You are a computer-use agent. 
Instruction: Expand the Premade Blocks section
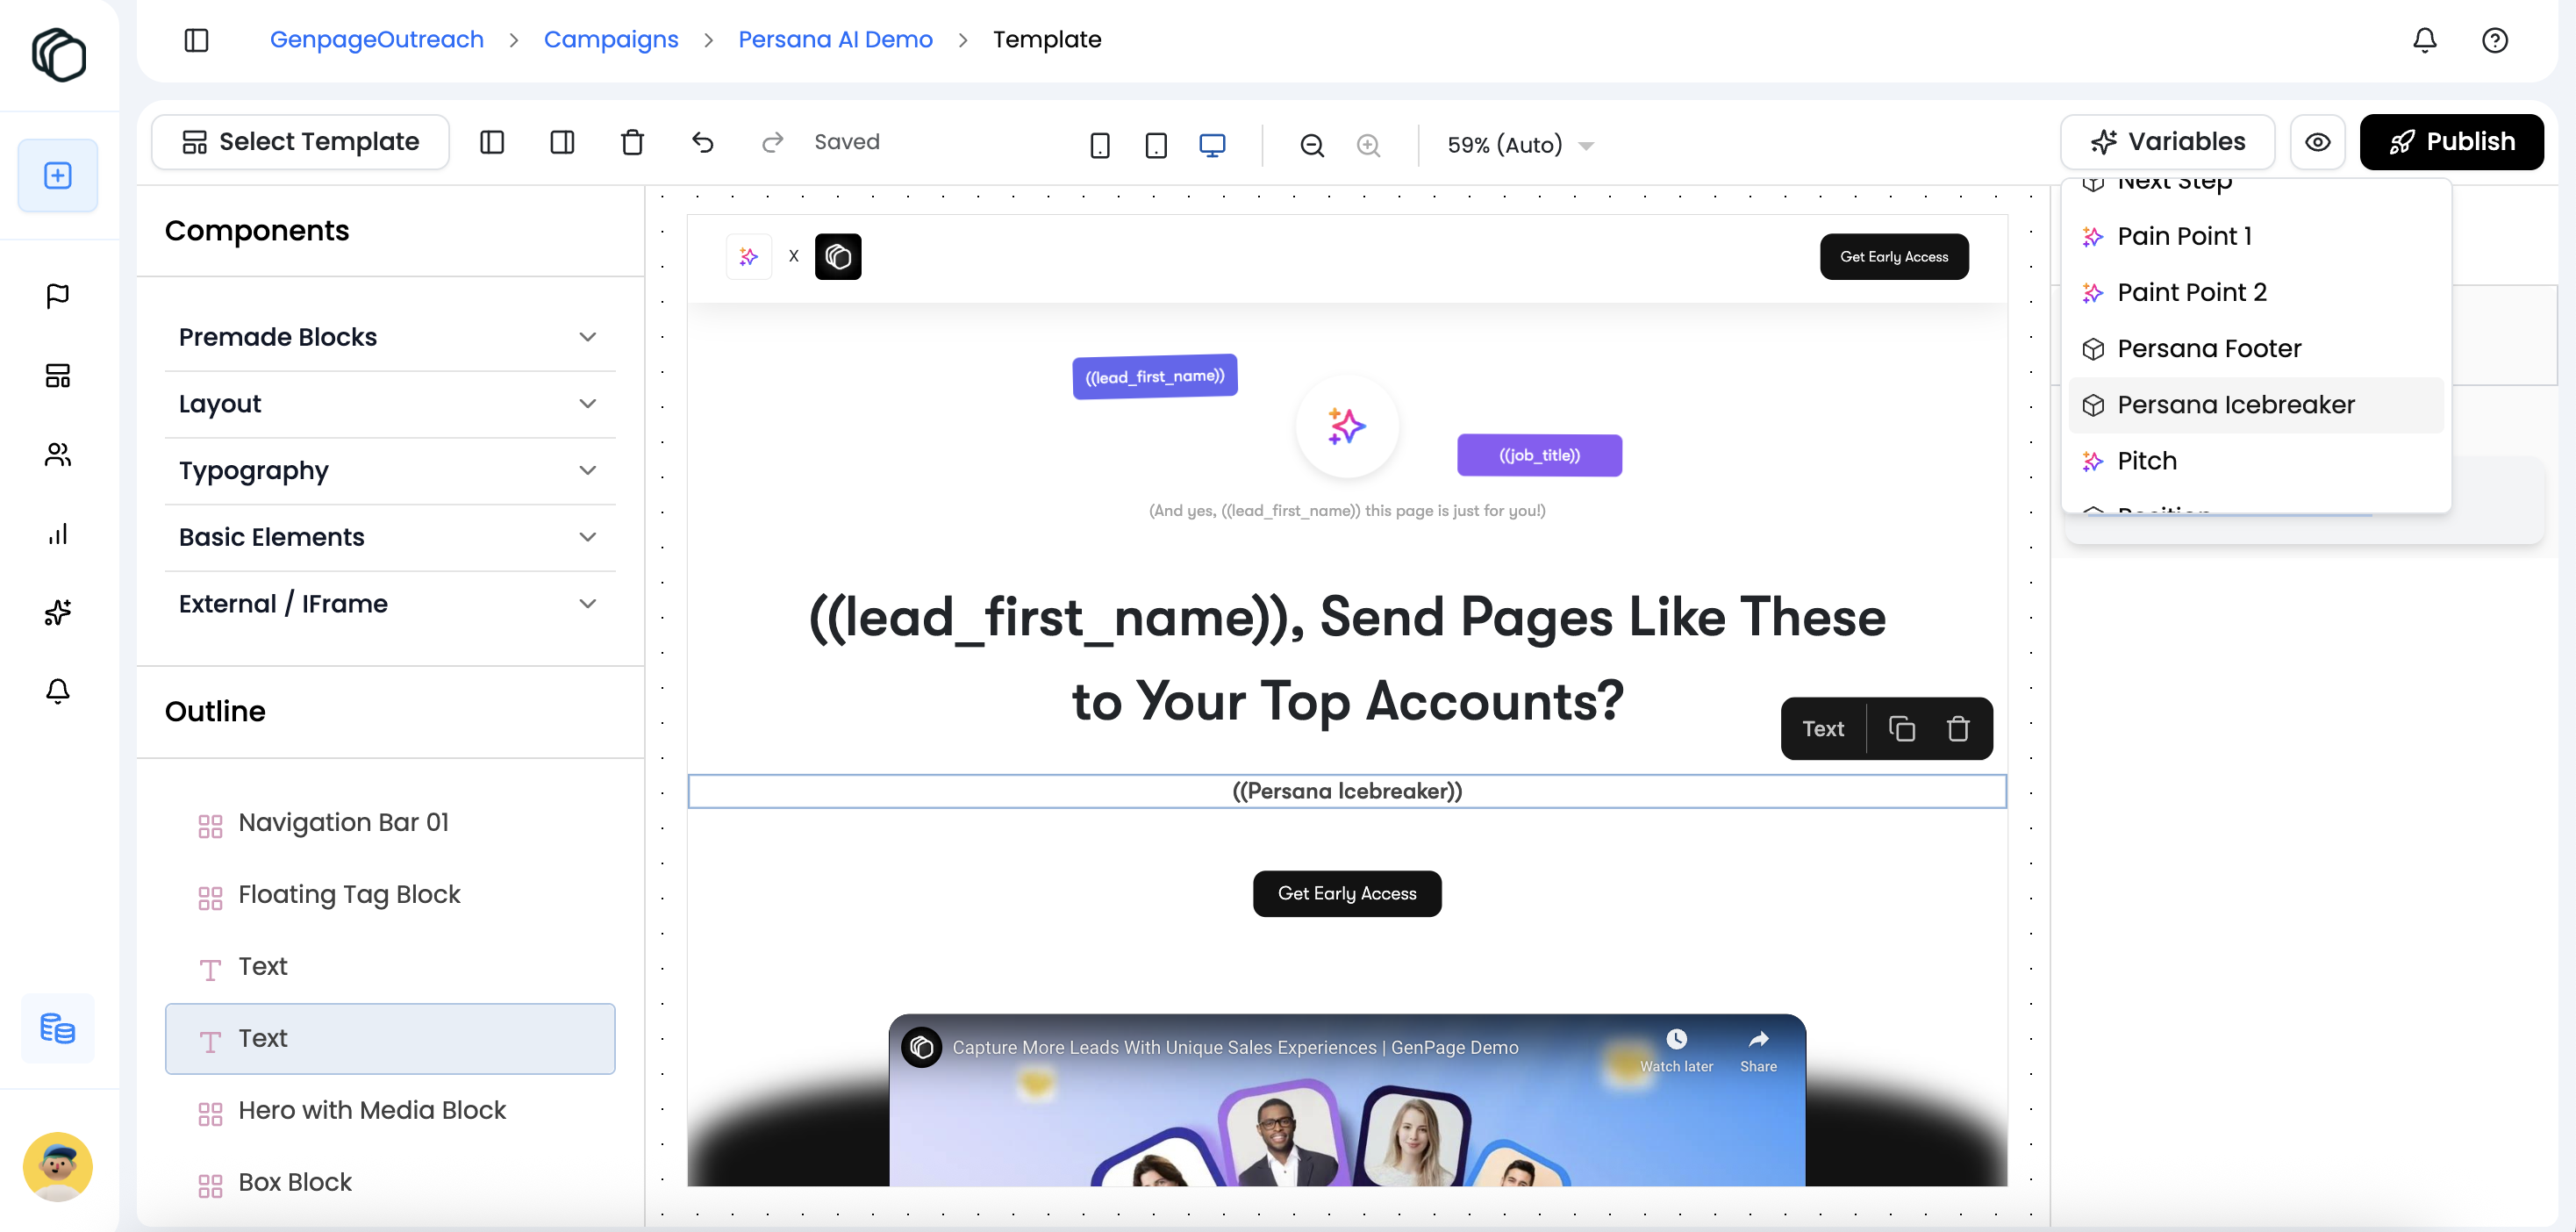(389, 337)
